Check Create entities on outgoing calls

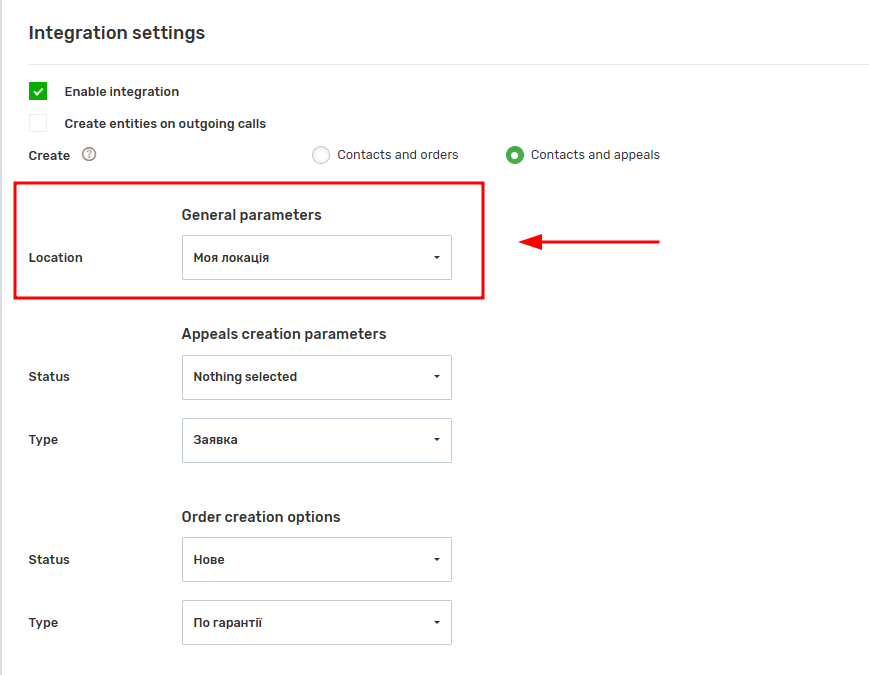coord(38,123)
